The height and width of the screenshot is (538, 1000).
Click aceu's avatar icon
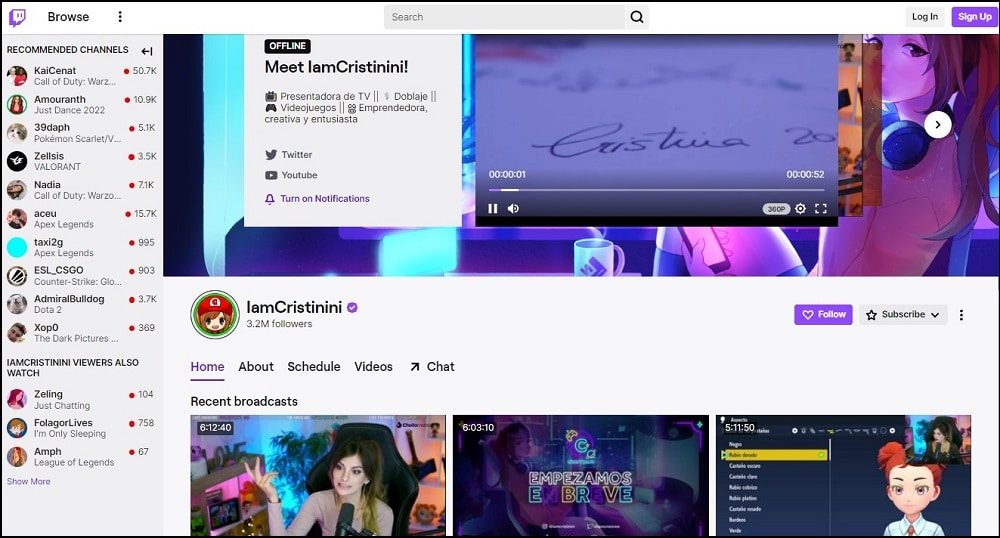point(17,219)
